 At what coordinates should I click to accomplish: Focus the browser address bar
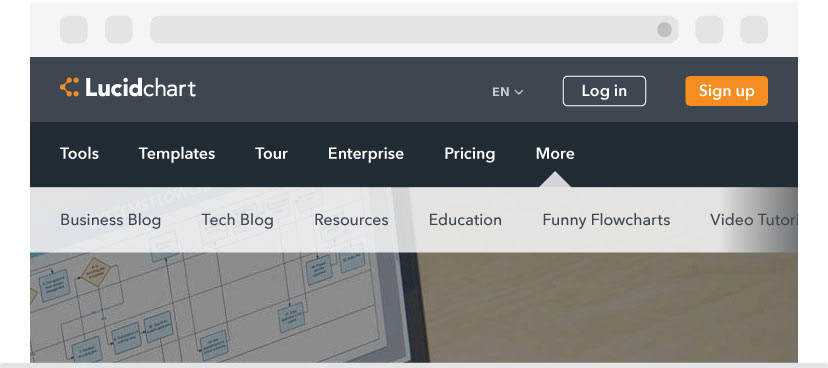click(401, 30)
